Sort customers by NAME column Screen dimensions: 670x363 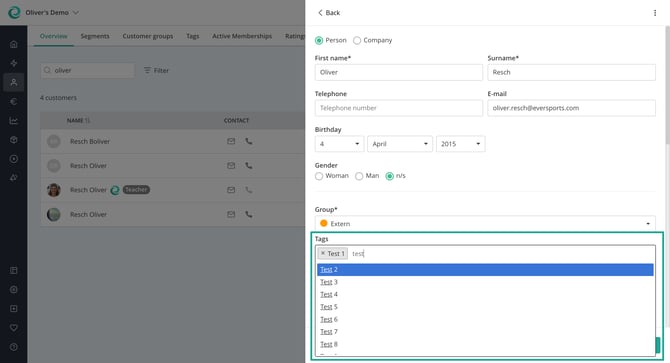(x=78, y=120)
